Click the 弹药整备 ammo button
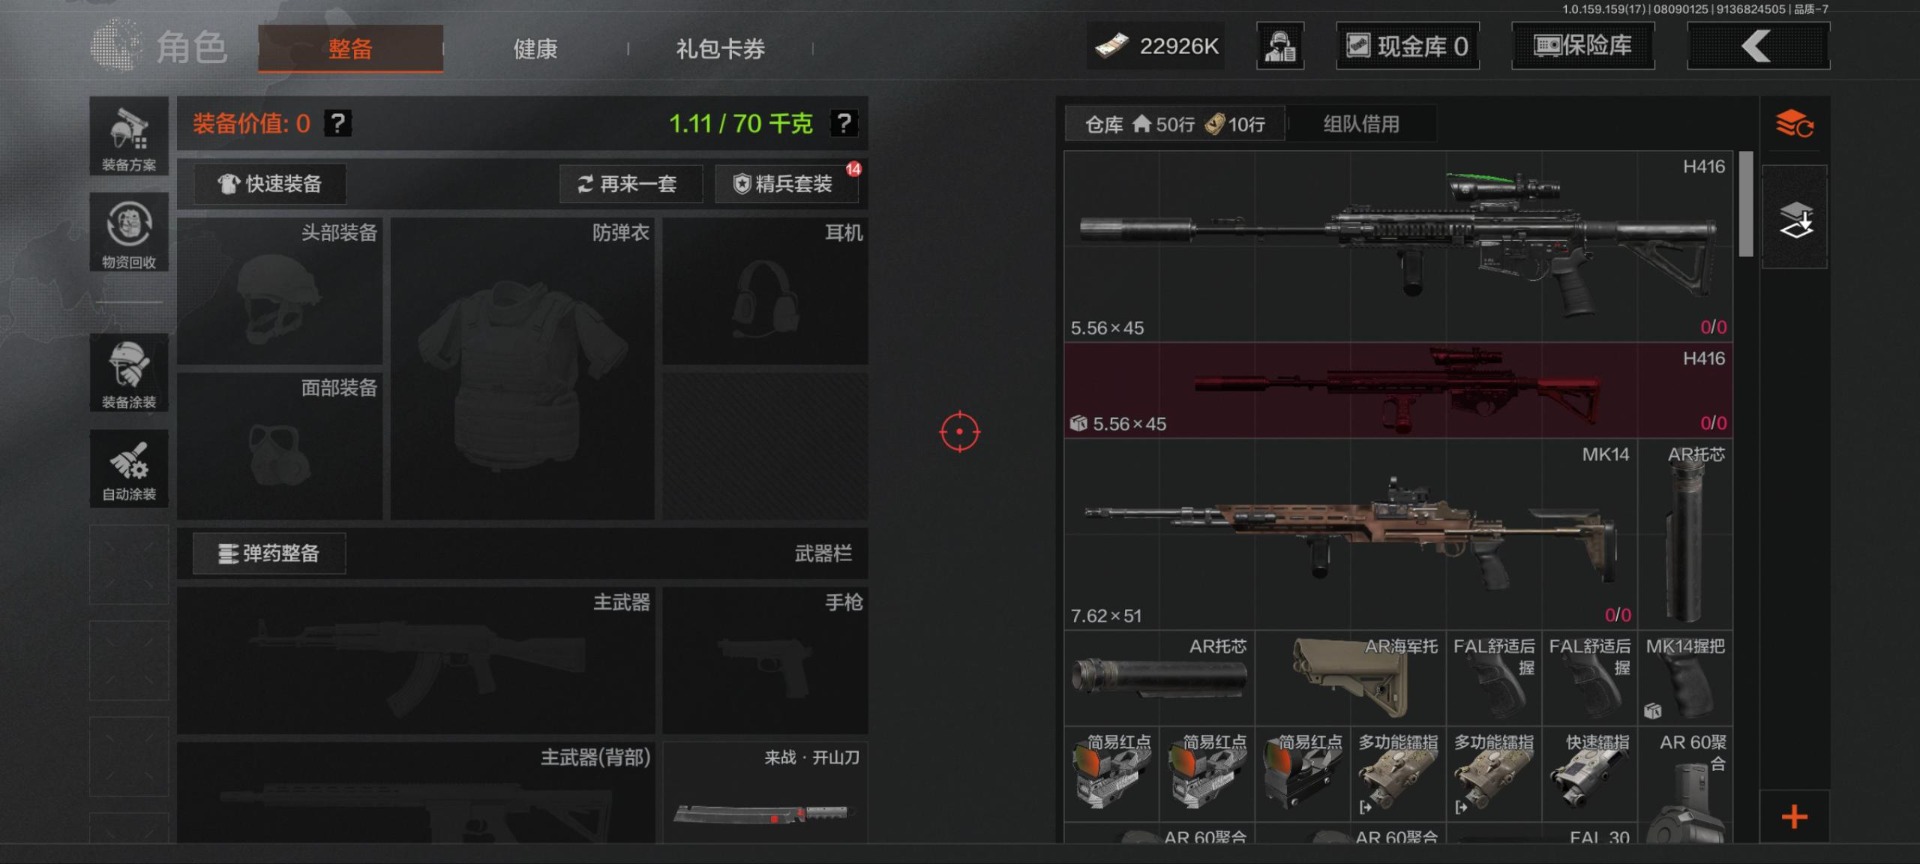The height and width of the screenshot is (864, 1920). 269,553
